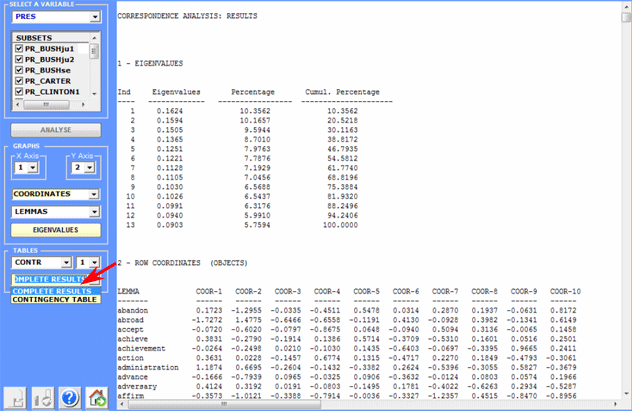Click cumulative percentage value 100.0000
Image resolution: width=632 pixels, height=411 pixels.
pyautogui.click(x=340, y=225)
